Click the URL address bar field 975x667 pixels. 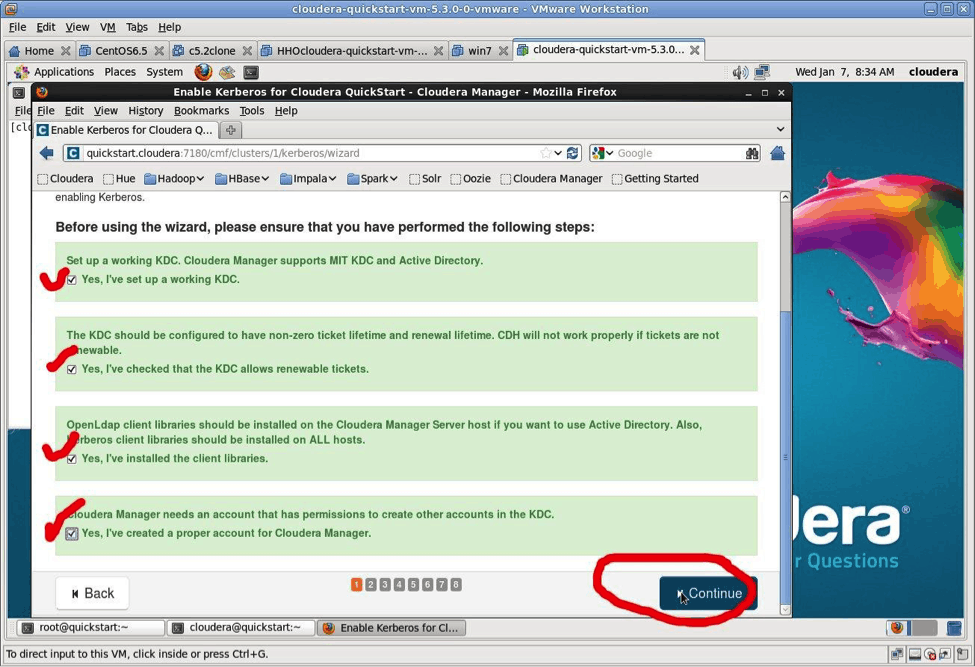pyautogui.click(x=310, y=153)
